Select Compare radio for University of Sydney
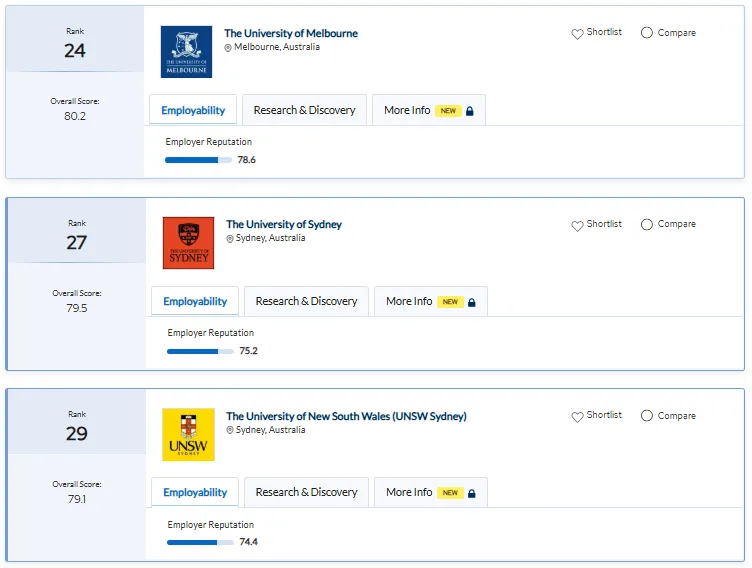The height and width of the screenshot is (568, 752). coord(646,224)
